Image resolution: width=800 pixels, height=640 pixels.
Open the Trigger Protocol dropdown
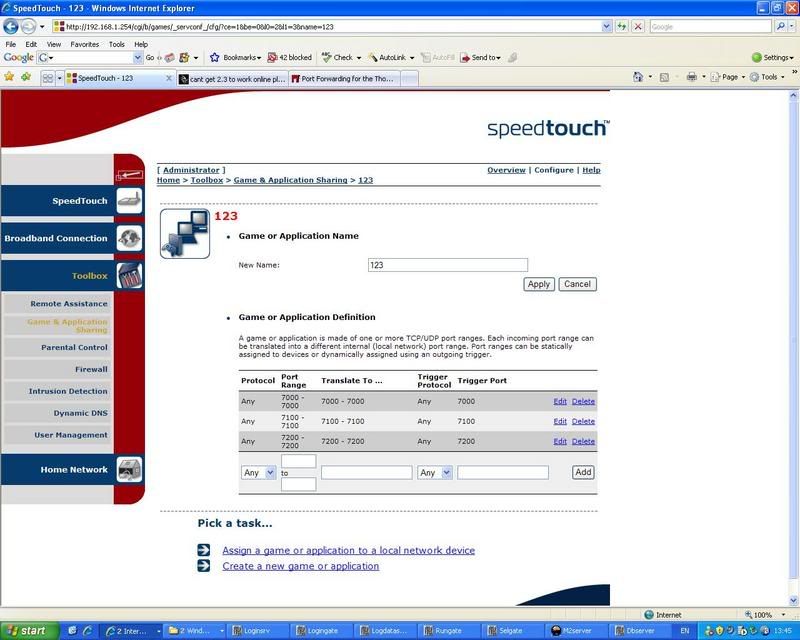435,472
